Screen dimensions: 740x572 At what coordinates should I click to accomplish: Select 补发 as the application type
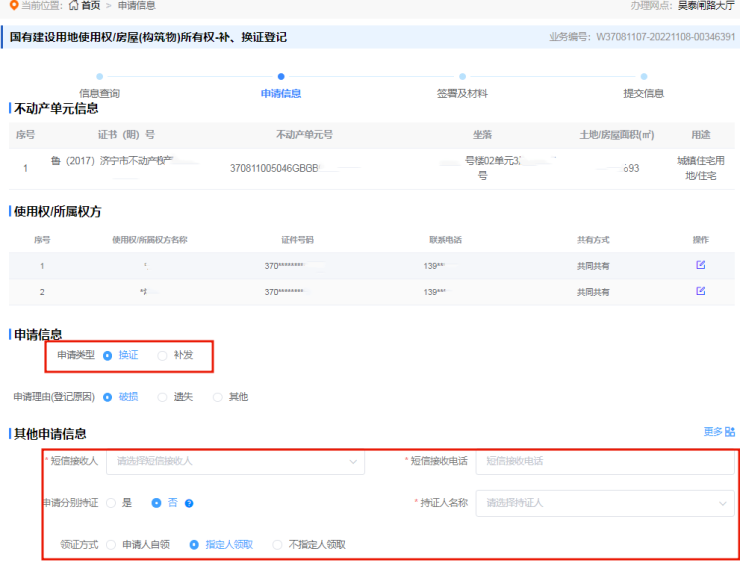click(x=163, y=355)
